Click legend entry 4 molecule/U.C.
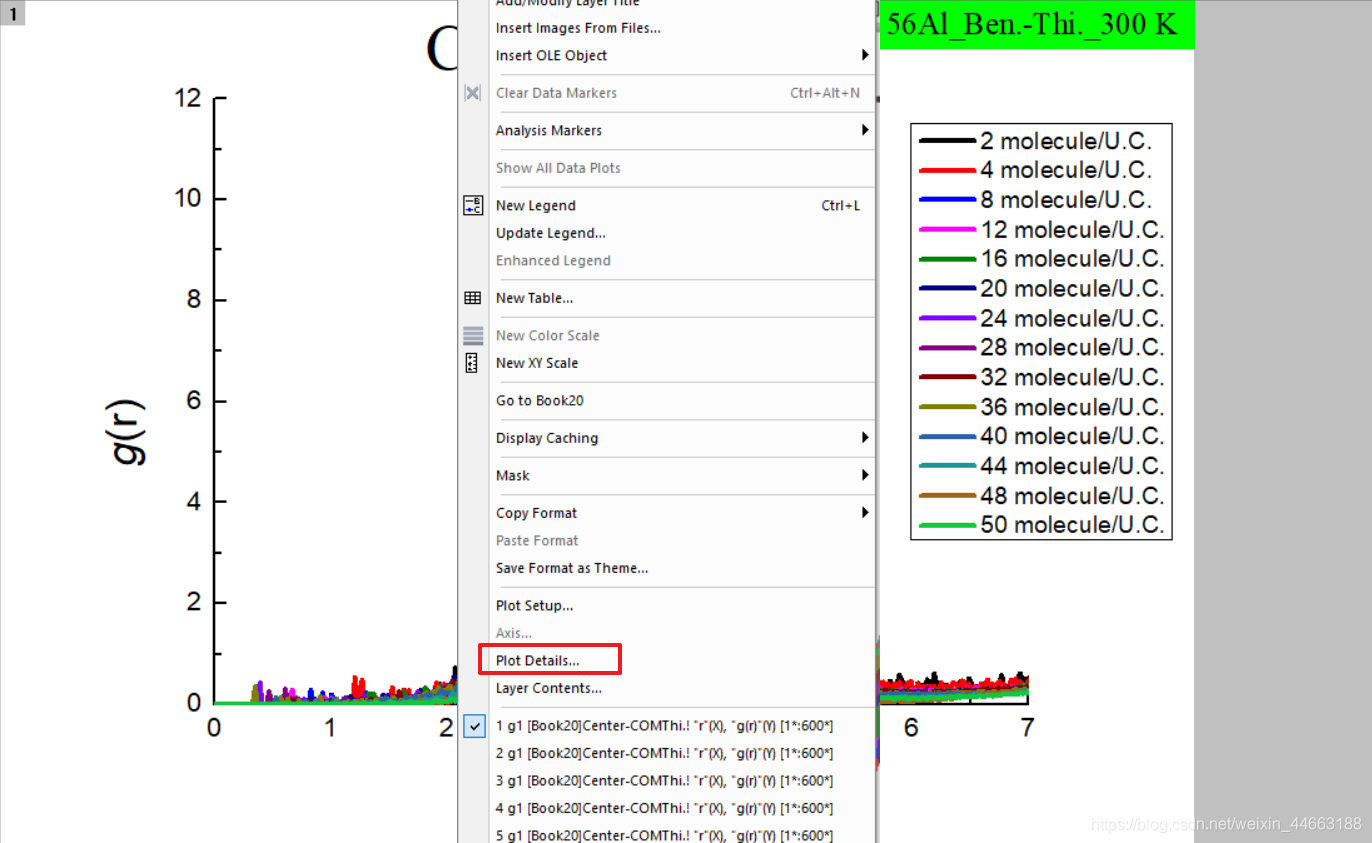1372x843 pixels. coord(1066,170)
